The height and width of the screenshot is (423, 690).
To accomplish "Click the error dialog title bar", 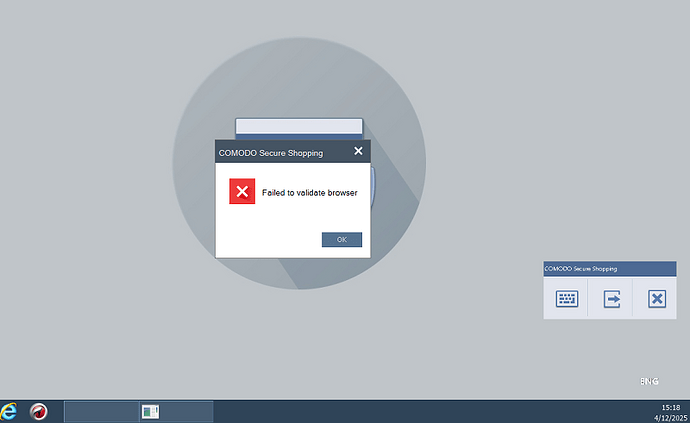I will 293,152.
